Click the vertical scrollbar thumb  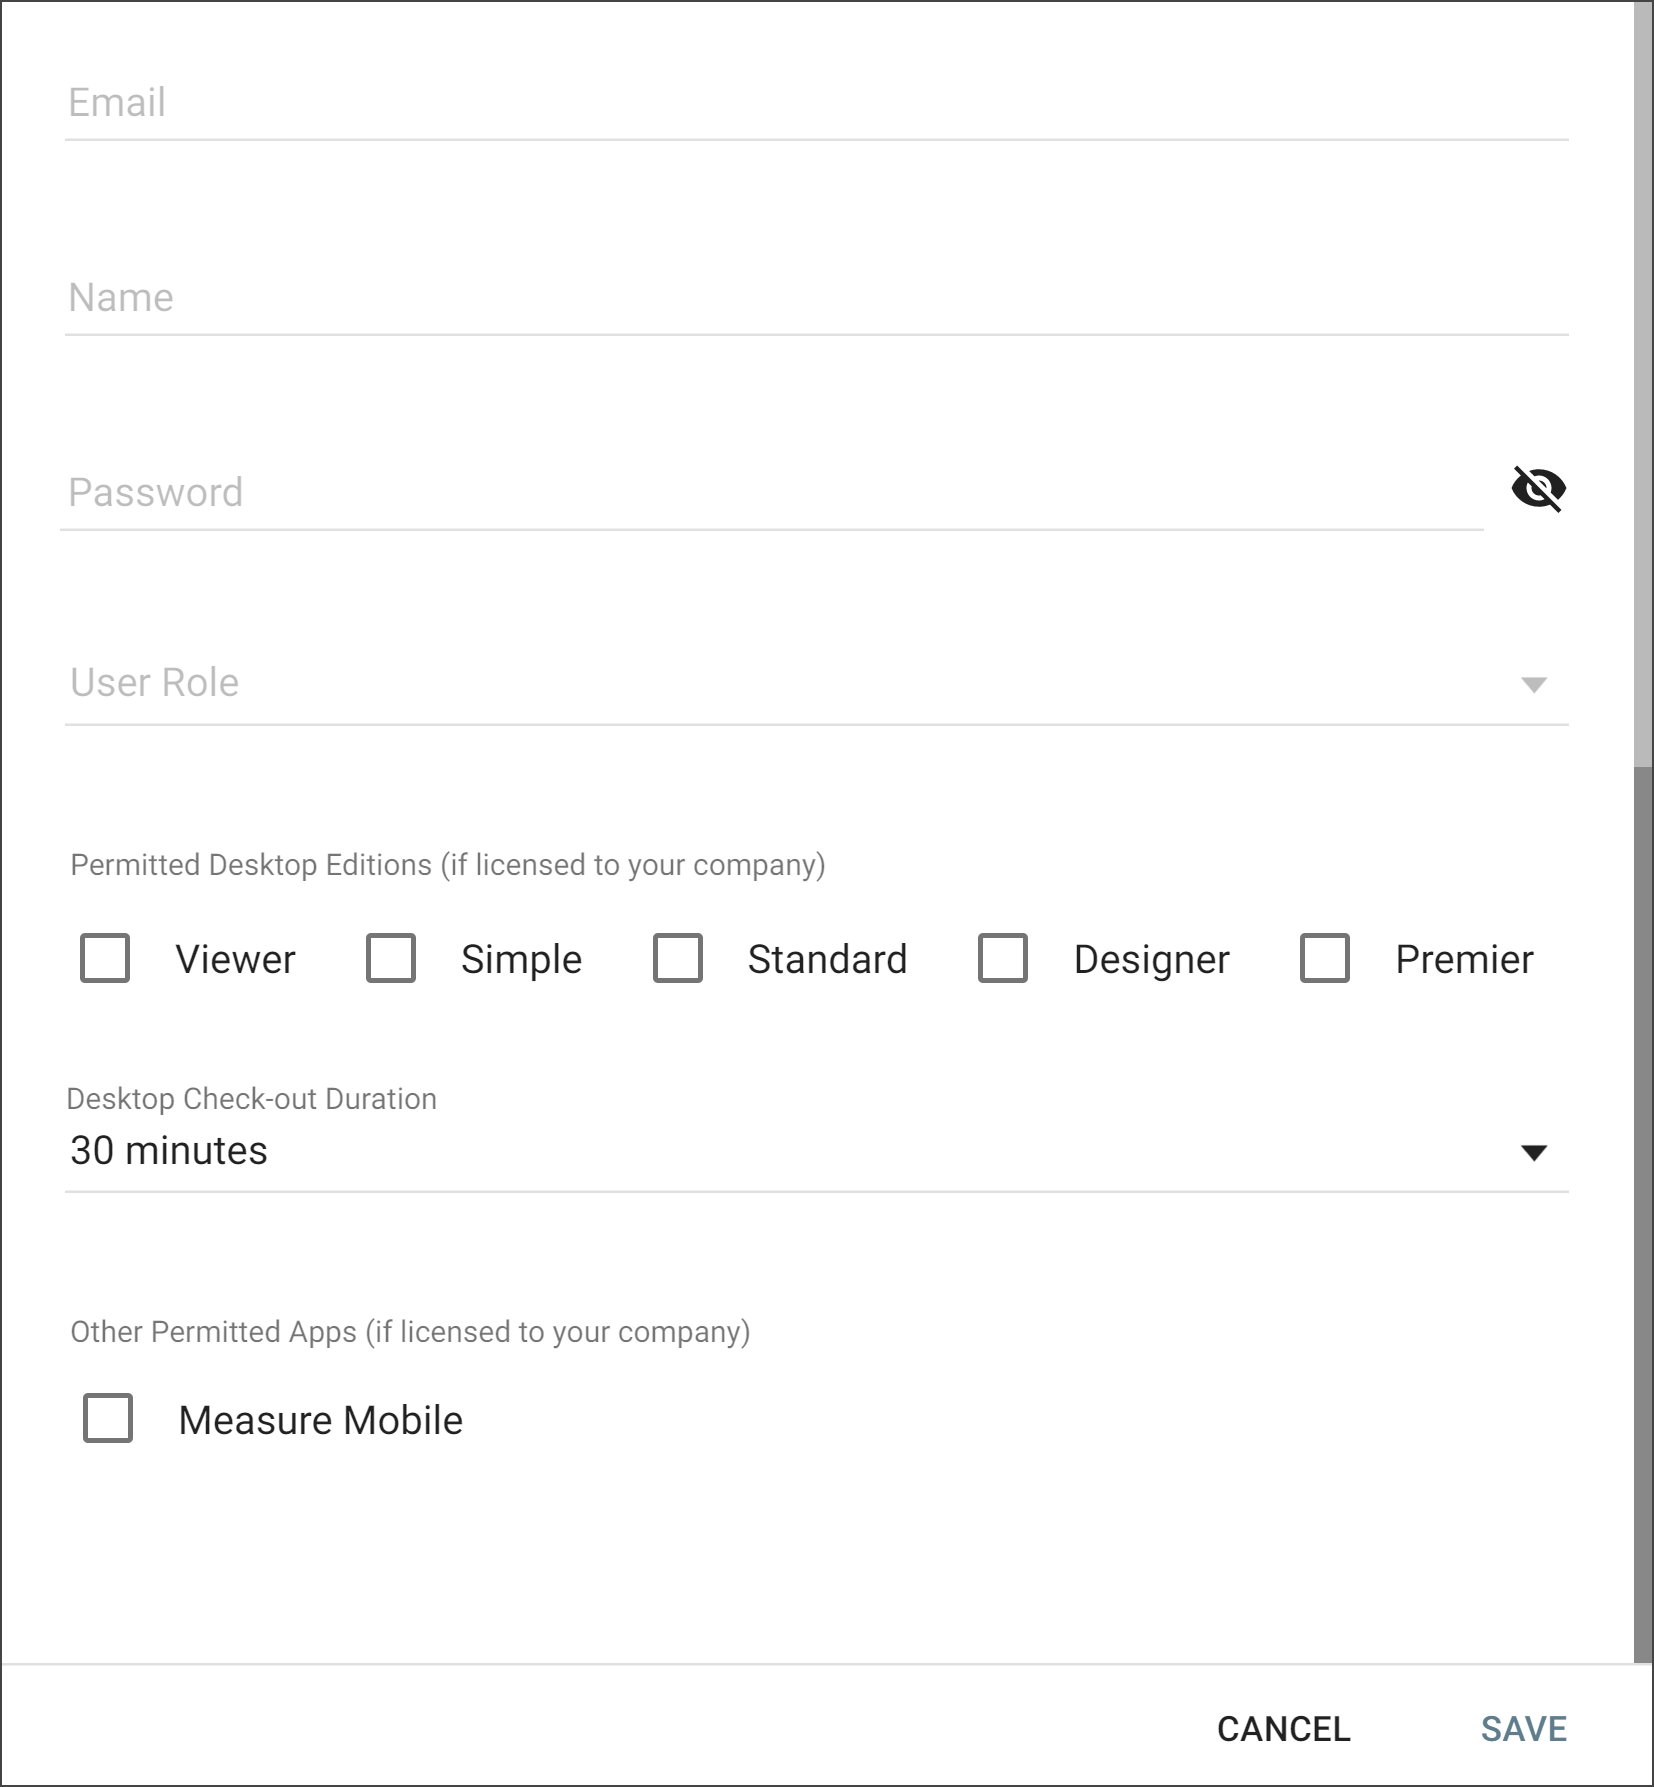(x=1643, y=1210)
